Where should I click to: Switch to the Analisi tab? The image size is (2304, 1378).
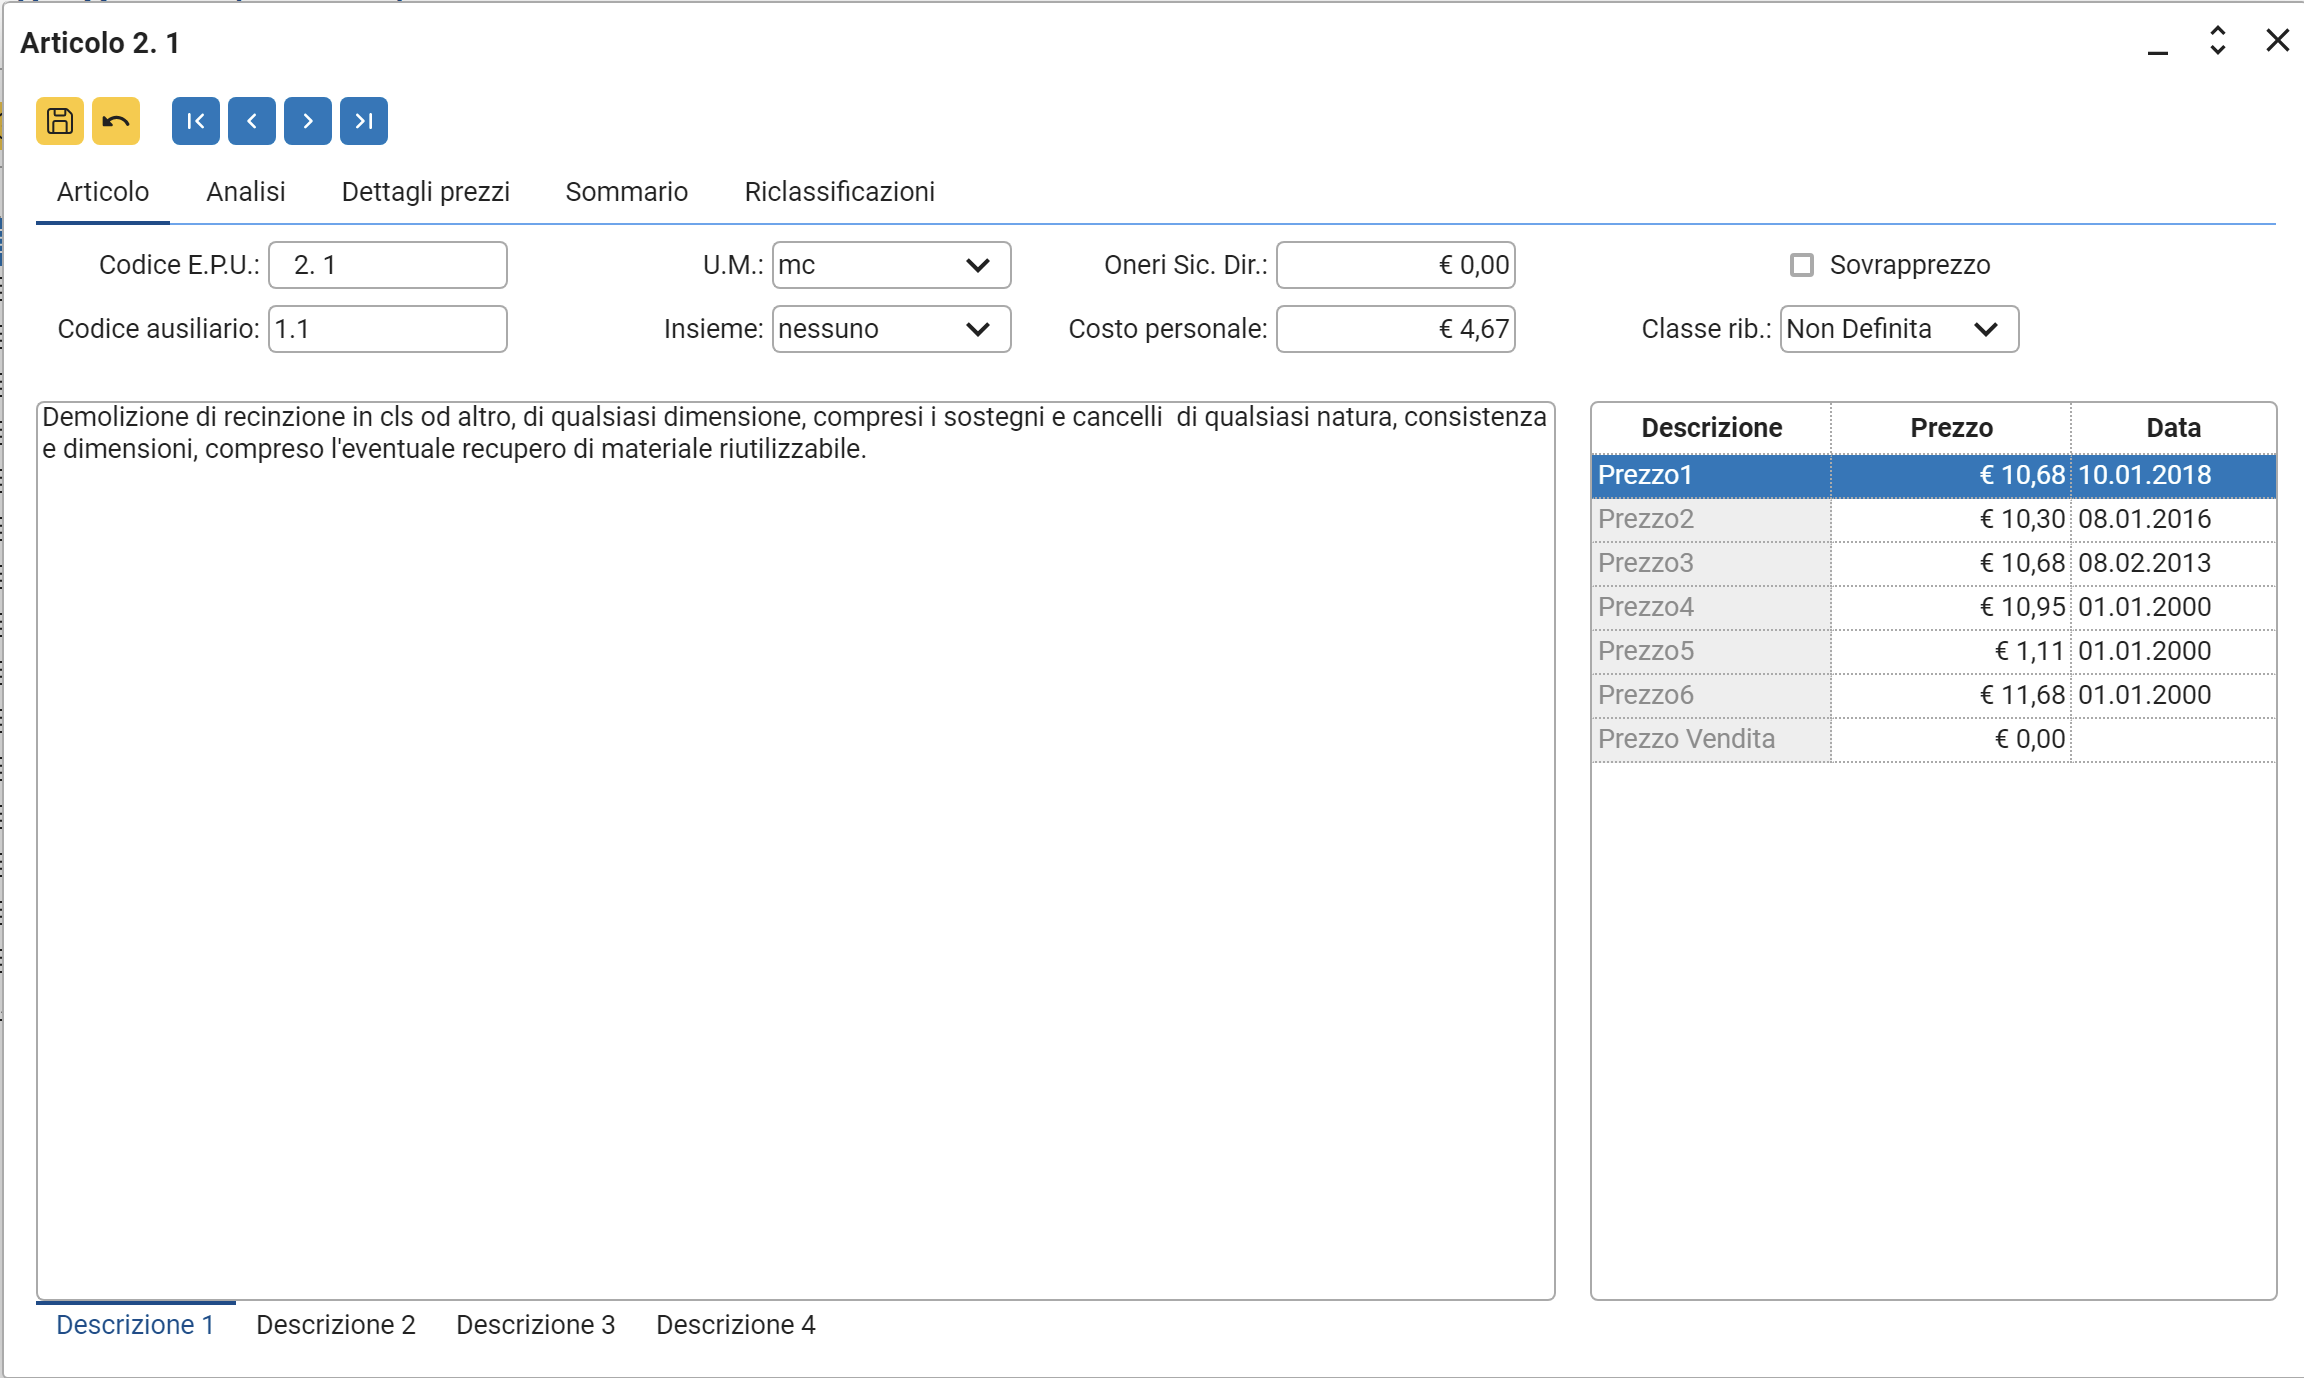point(245,192)
